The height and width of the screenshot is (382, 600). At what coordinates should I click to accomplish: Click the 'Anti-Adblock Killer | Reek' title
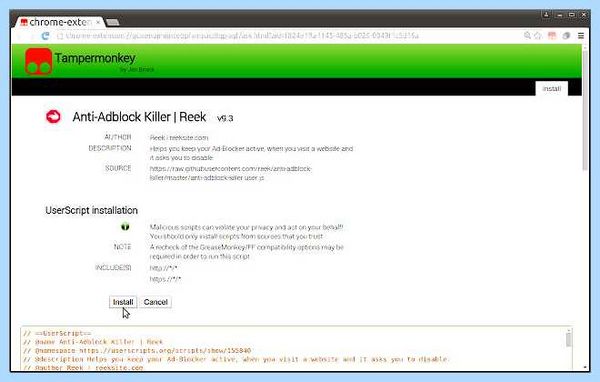click(139, 117)
